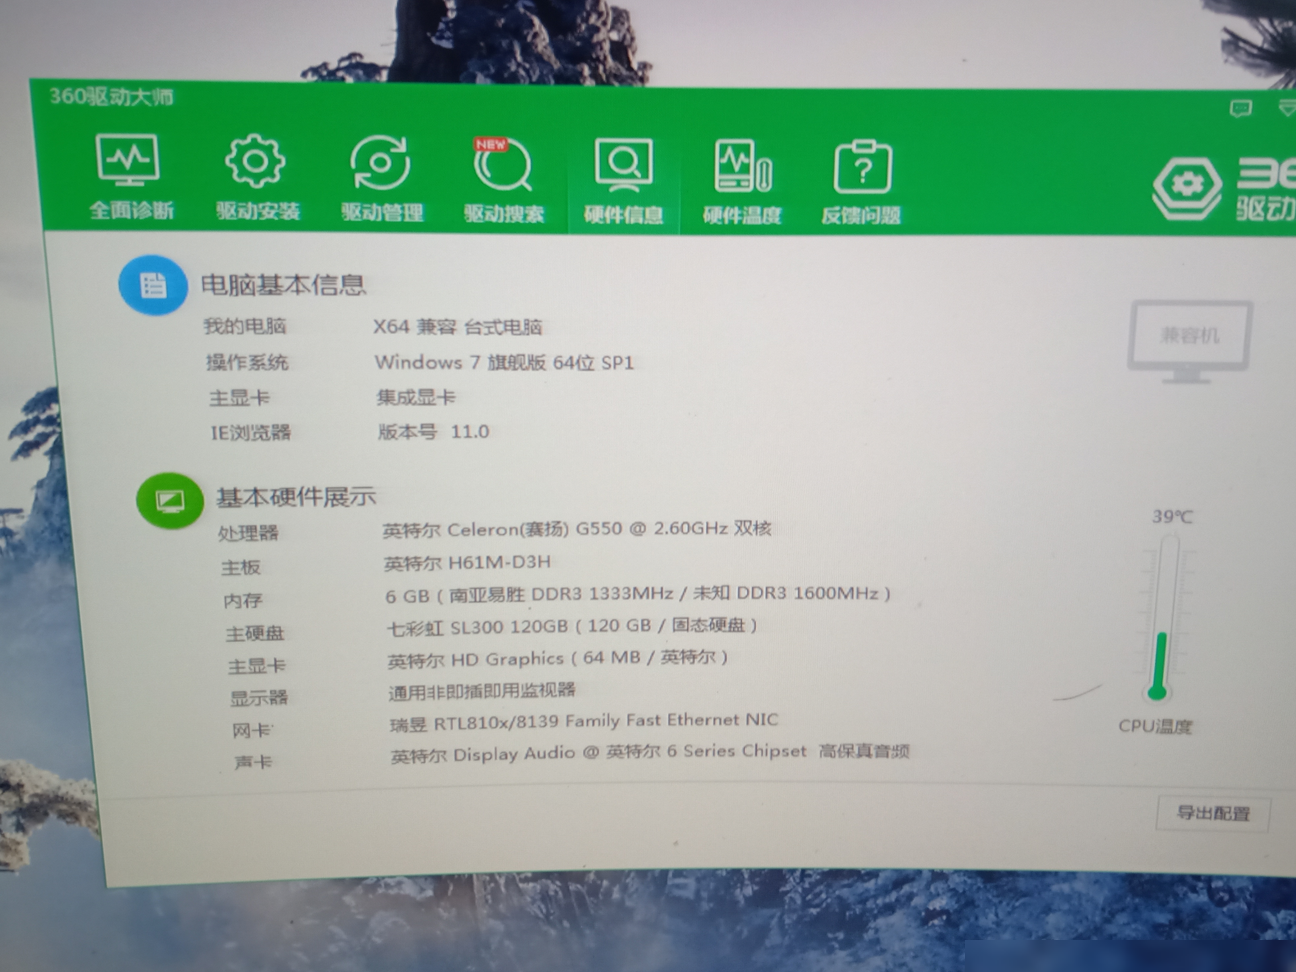Viewport: 1296px width, 972px height.
Task: Click the 我的电脑 label
Action: (x=245, y=326)
